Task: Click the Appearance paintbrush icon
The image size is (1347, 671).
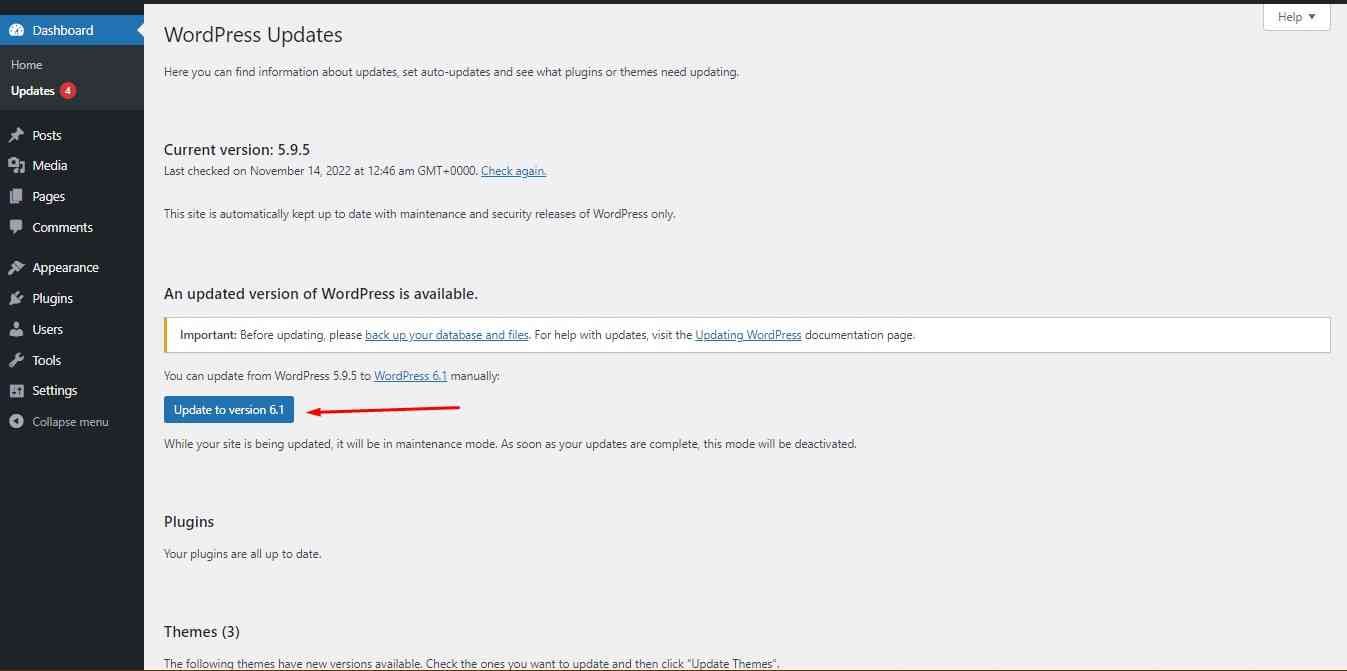Action: pos(16,267)
